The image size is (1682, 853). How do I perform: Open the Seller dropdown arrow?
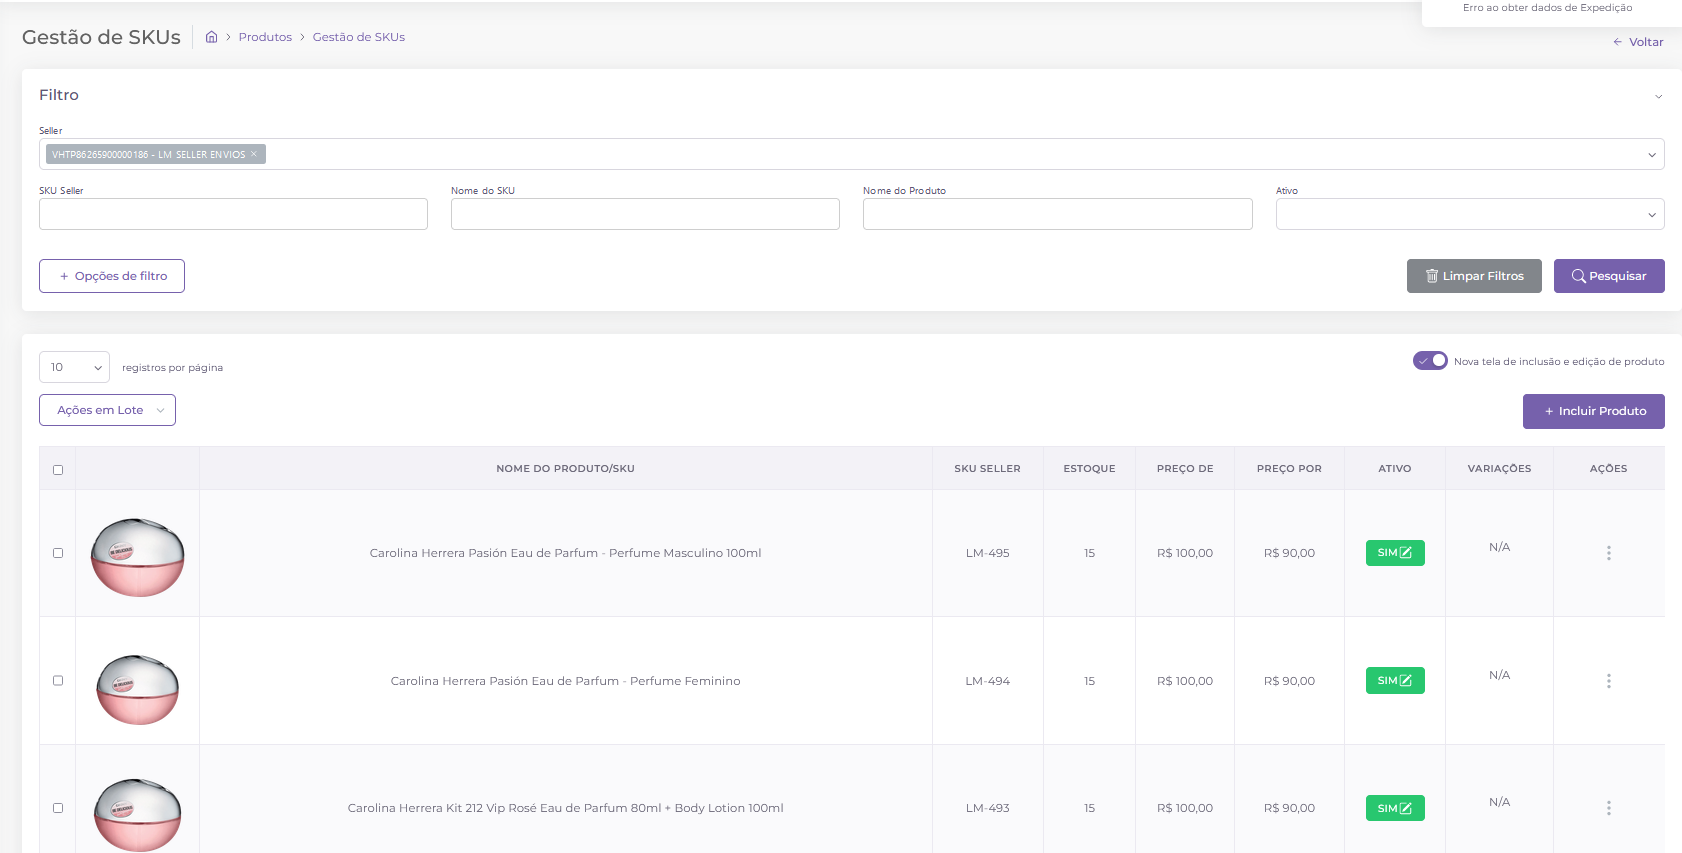1651,155
